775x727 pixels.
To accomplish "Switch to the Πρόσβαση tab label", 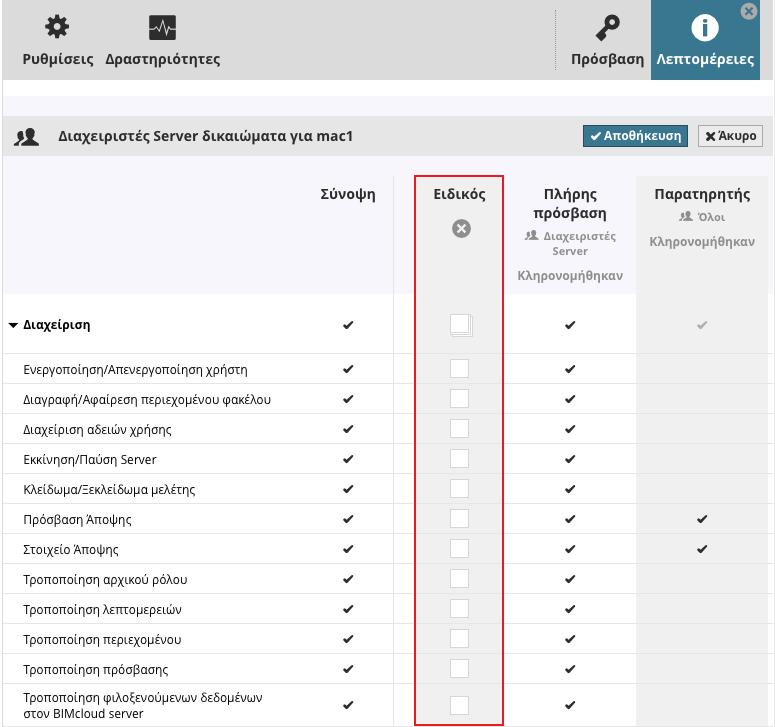I will [x=607, y=59].
